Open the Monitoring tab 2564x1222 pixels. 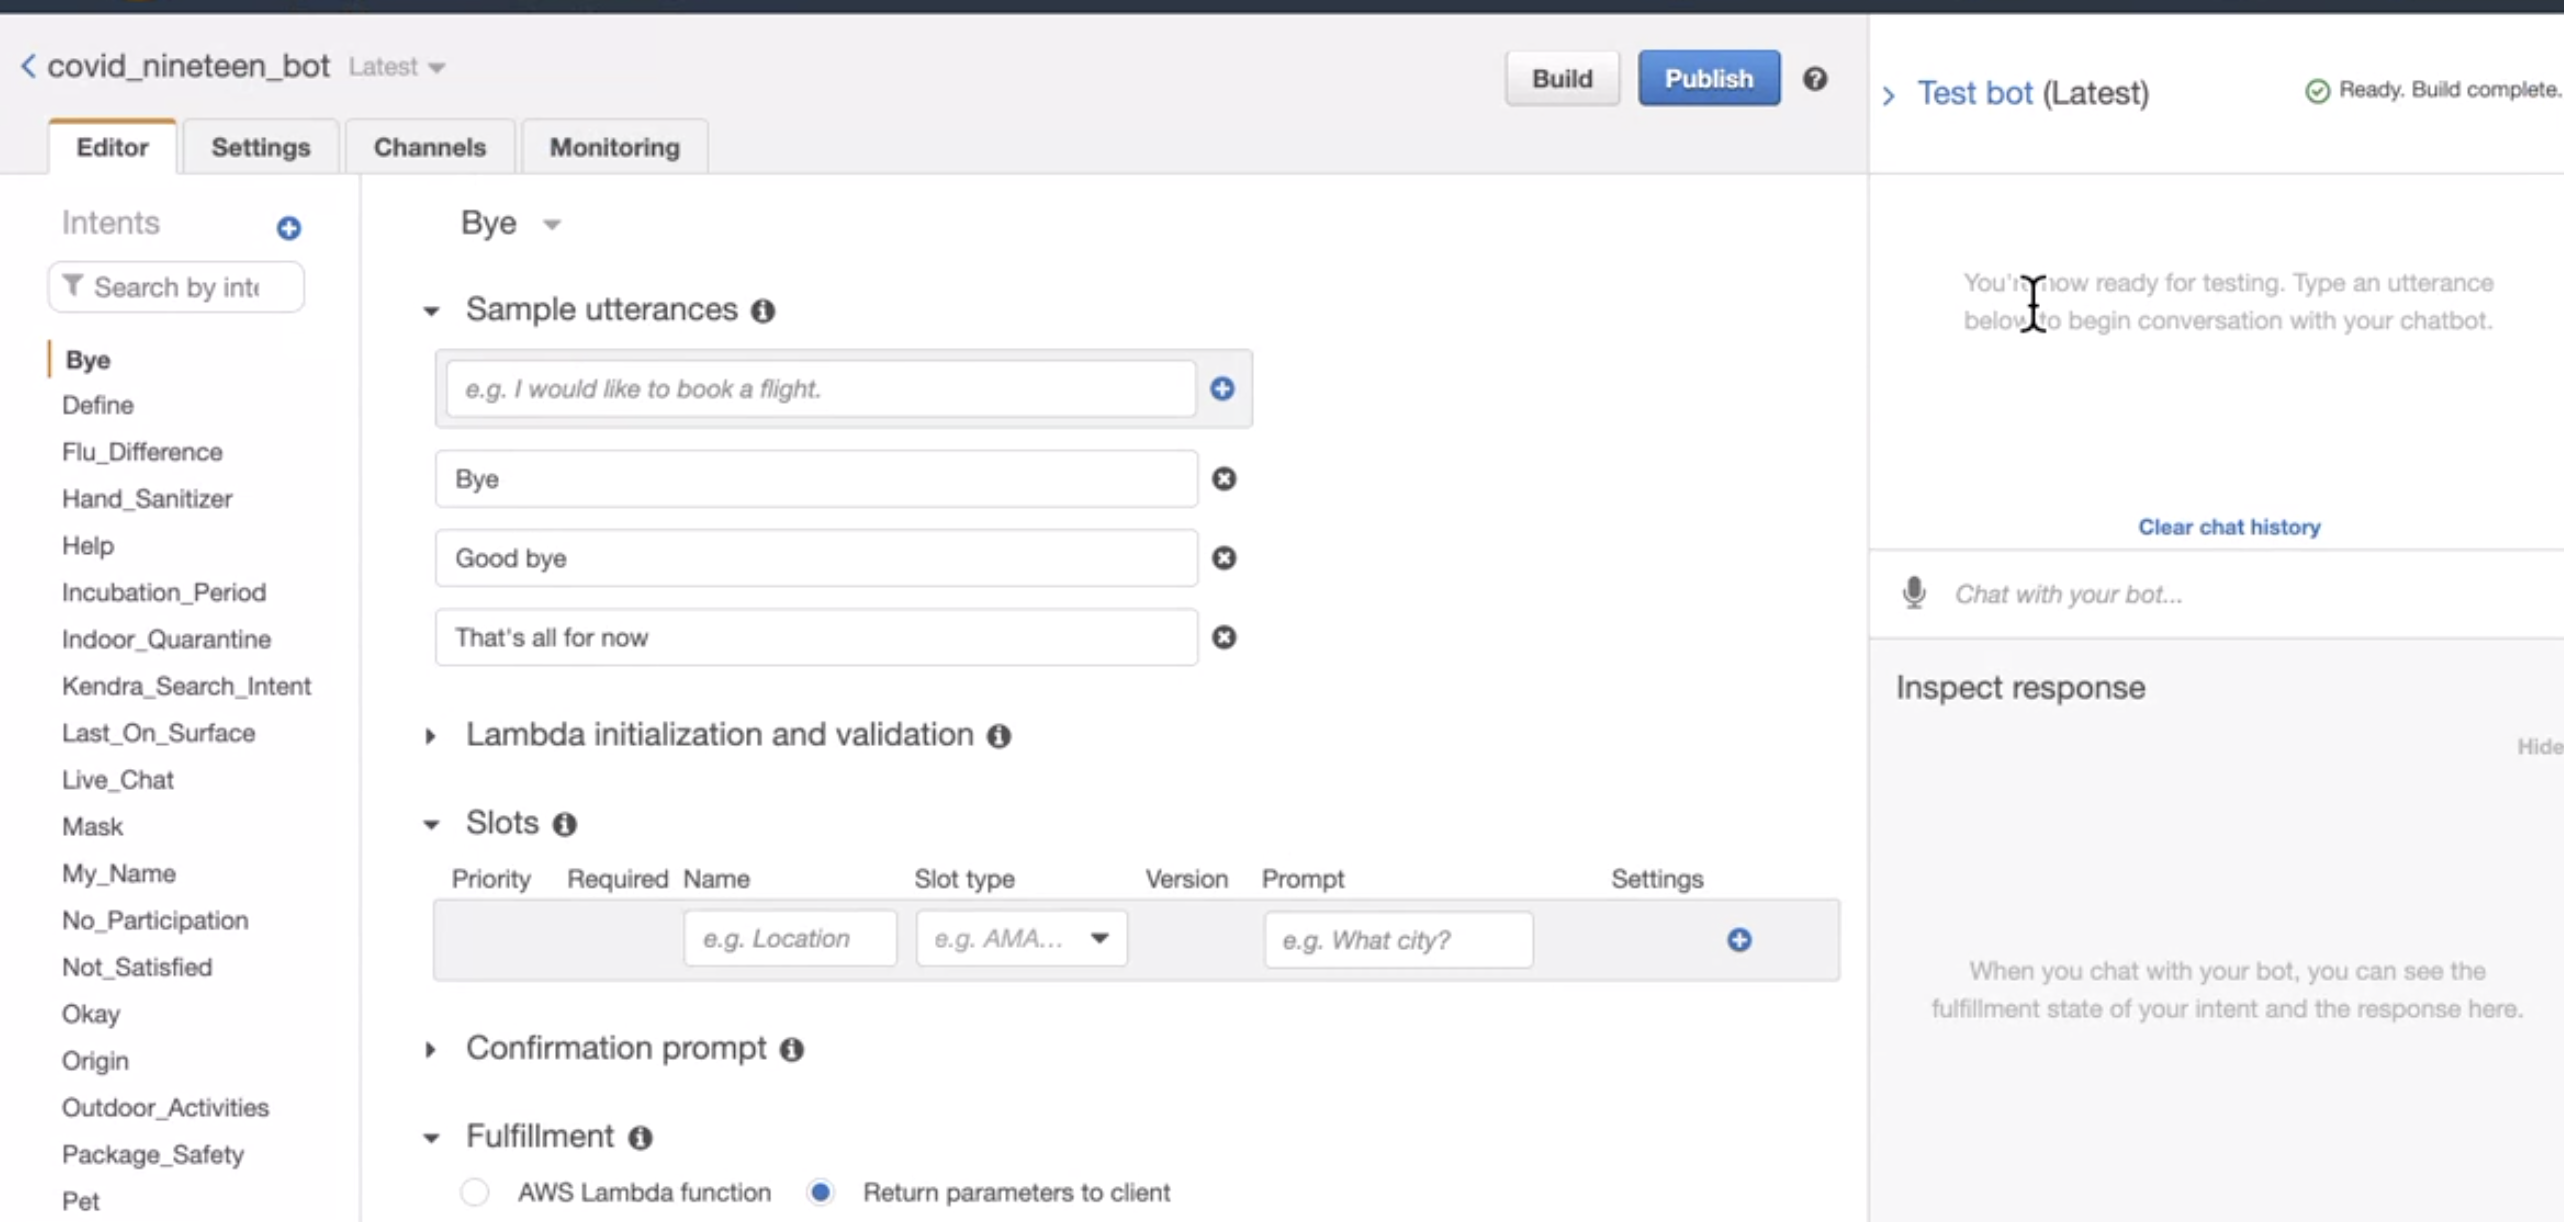point(614,147)
